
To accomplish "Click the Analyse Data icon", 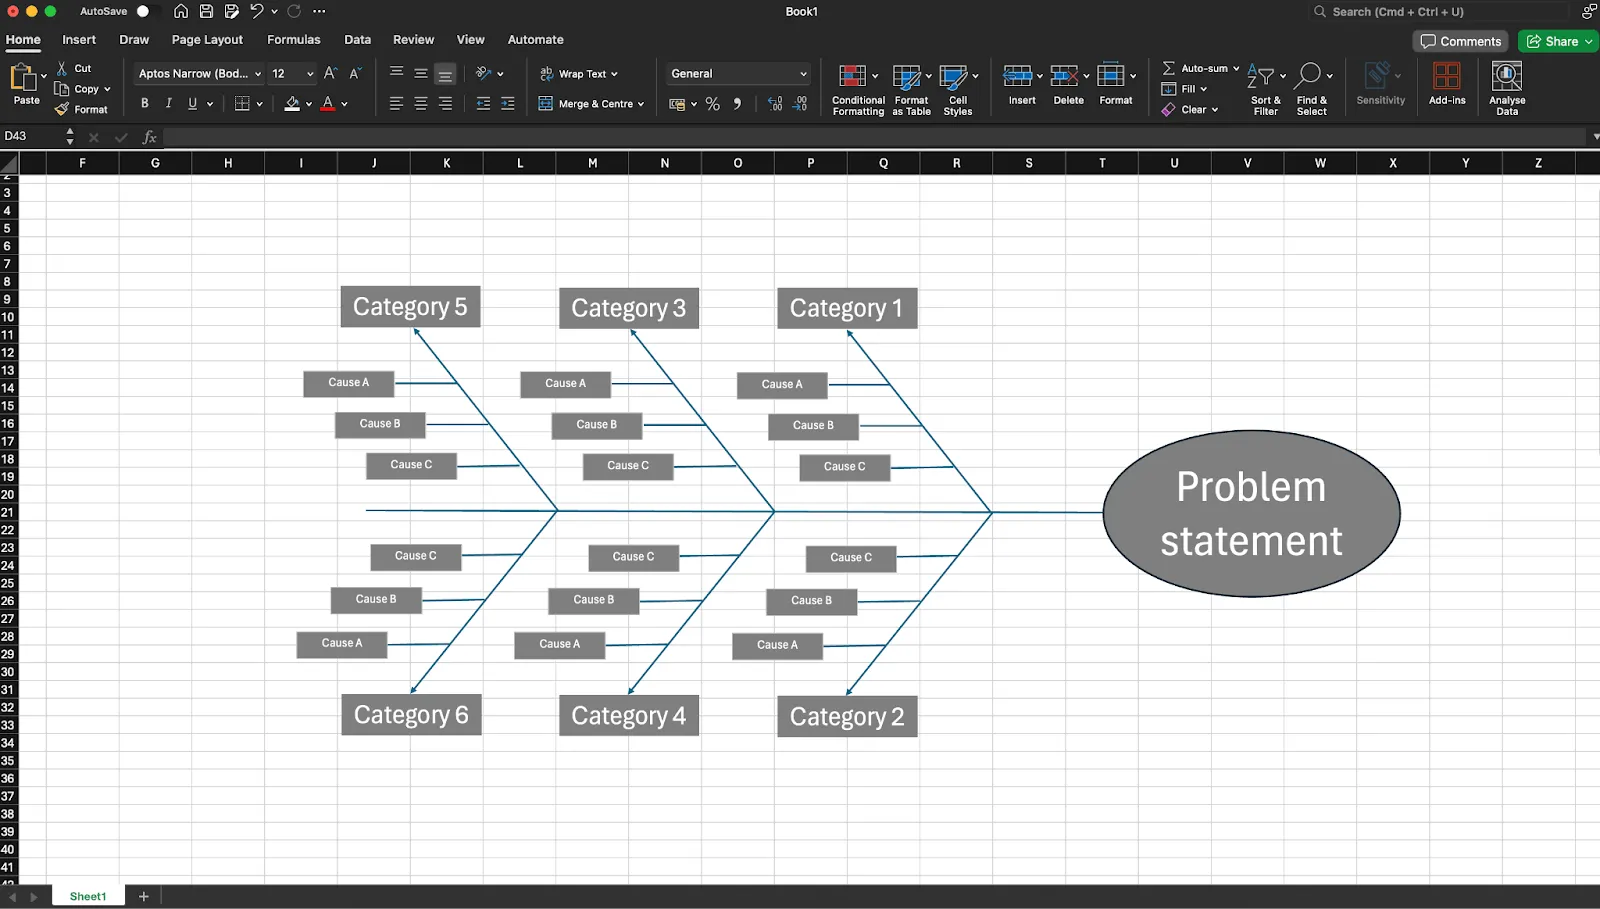I will tap(1506, 76).
